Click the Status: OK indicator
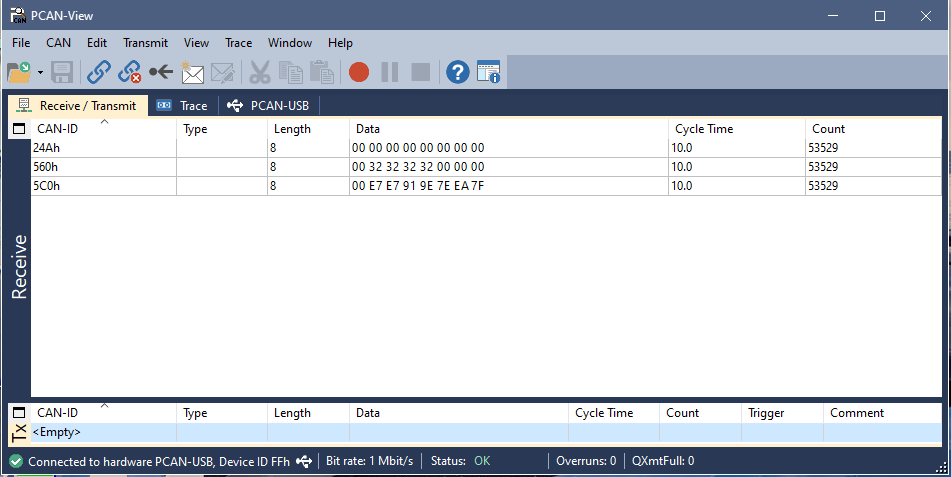This screenshot has height=477, width=951. 460,461
